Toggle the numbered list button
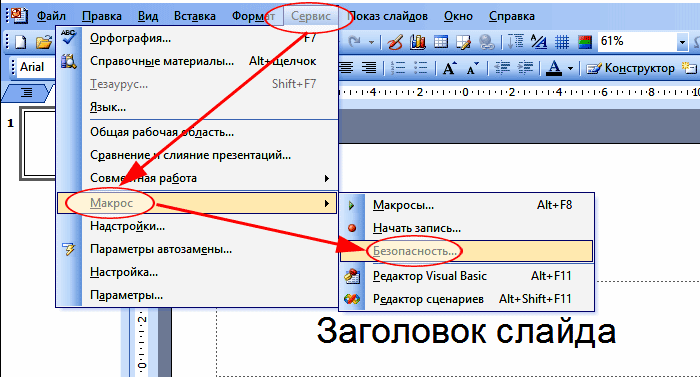700x377 pixels. point(397,68)
